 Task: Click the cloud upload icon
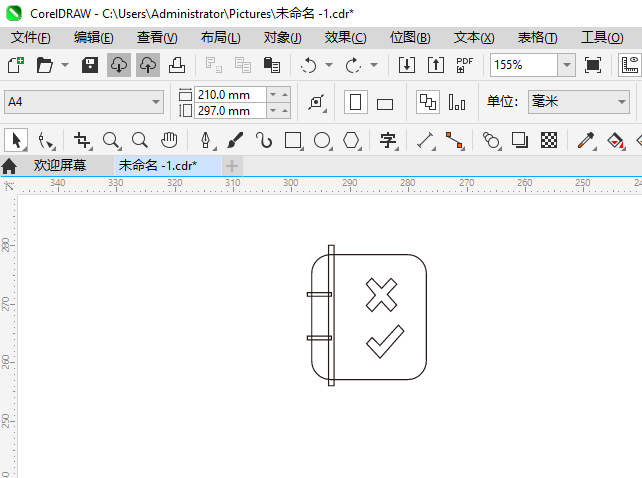tap(148, 65)
